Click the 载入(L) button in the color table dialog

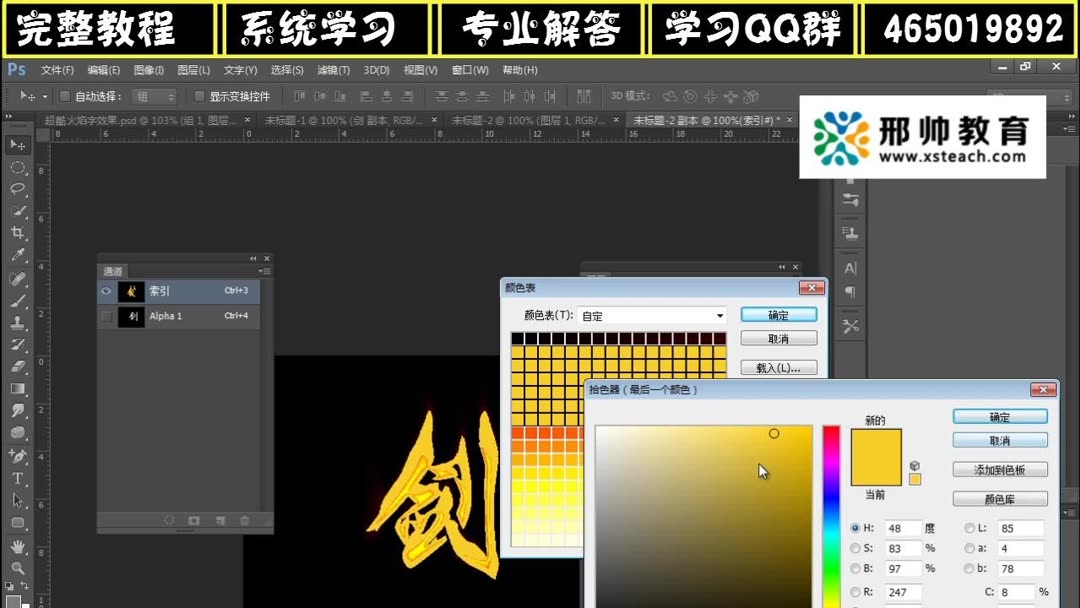click(779, 367)
